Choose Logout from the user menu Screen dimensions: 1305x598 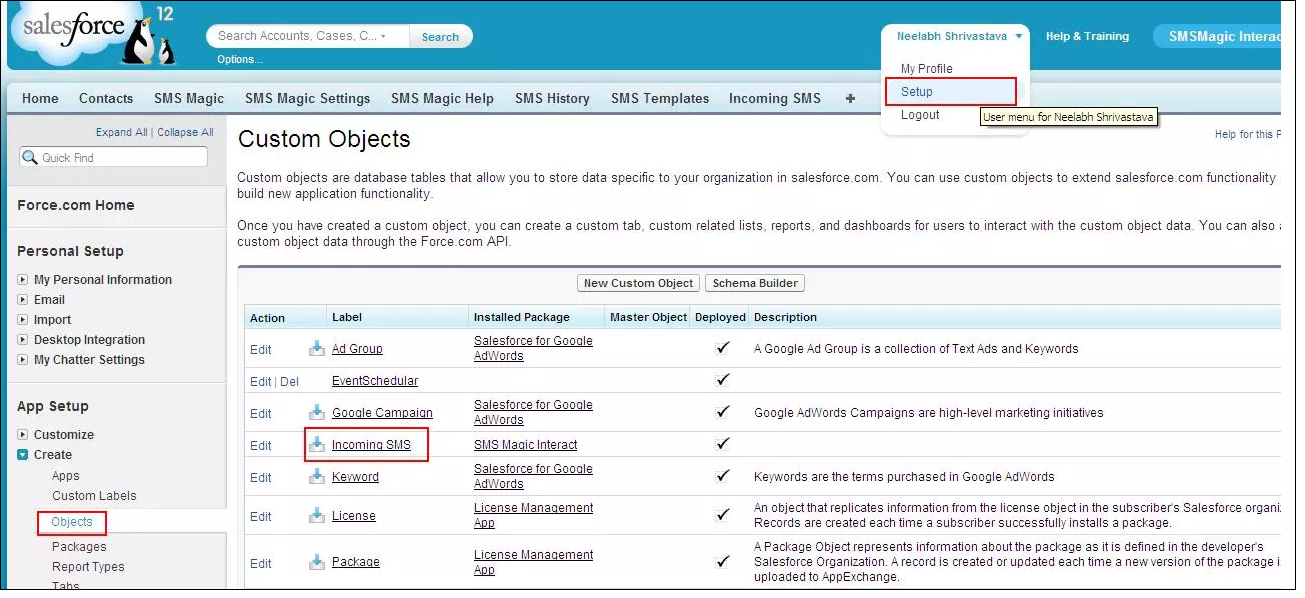coord(920,115)
